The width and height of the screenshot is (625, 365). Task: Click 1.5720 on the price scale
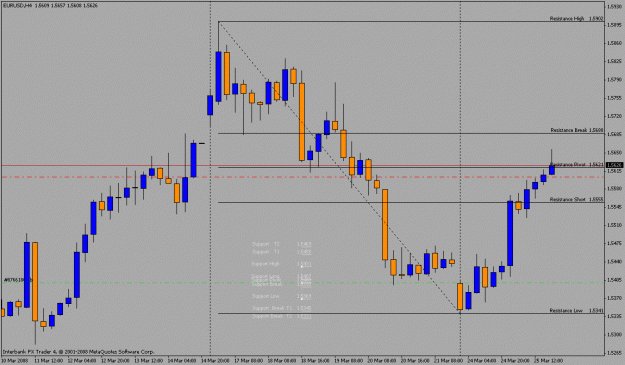[615, 116]
